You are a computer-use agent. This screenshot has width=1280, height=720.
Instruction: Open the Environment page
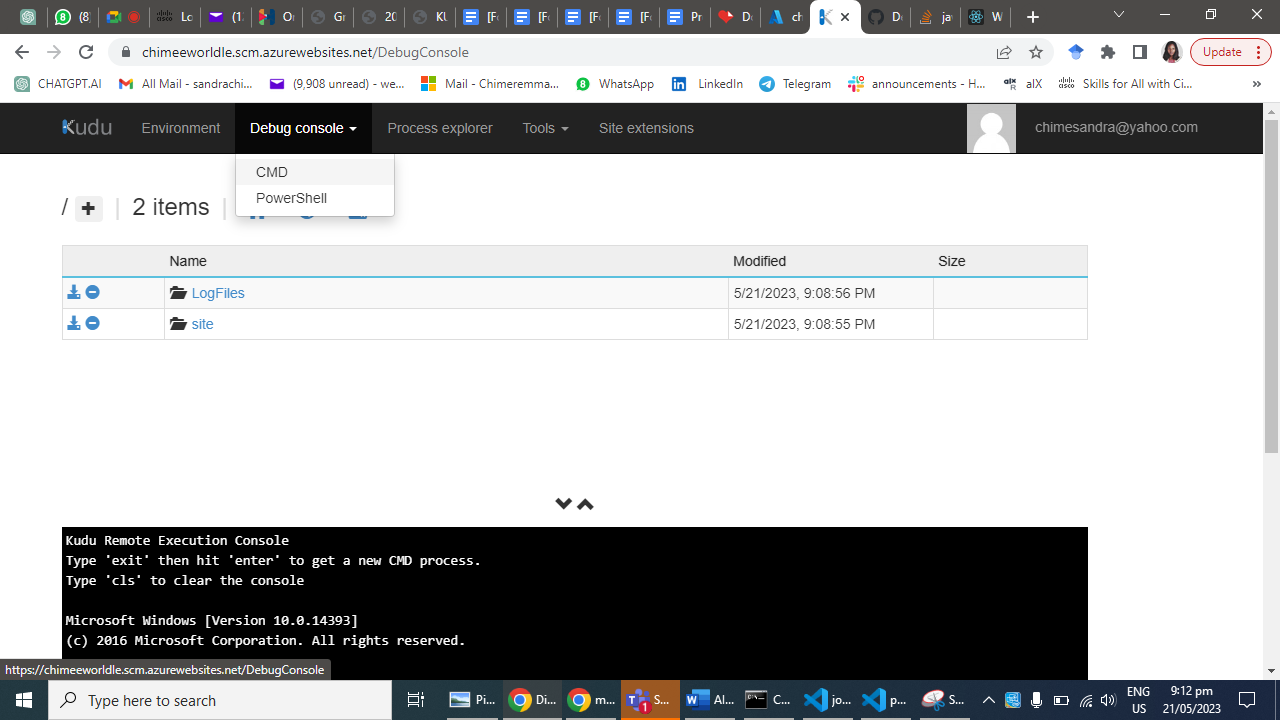(181, 128)
